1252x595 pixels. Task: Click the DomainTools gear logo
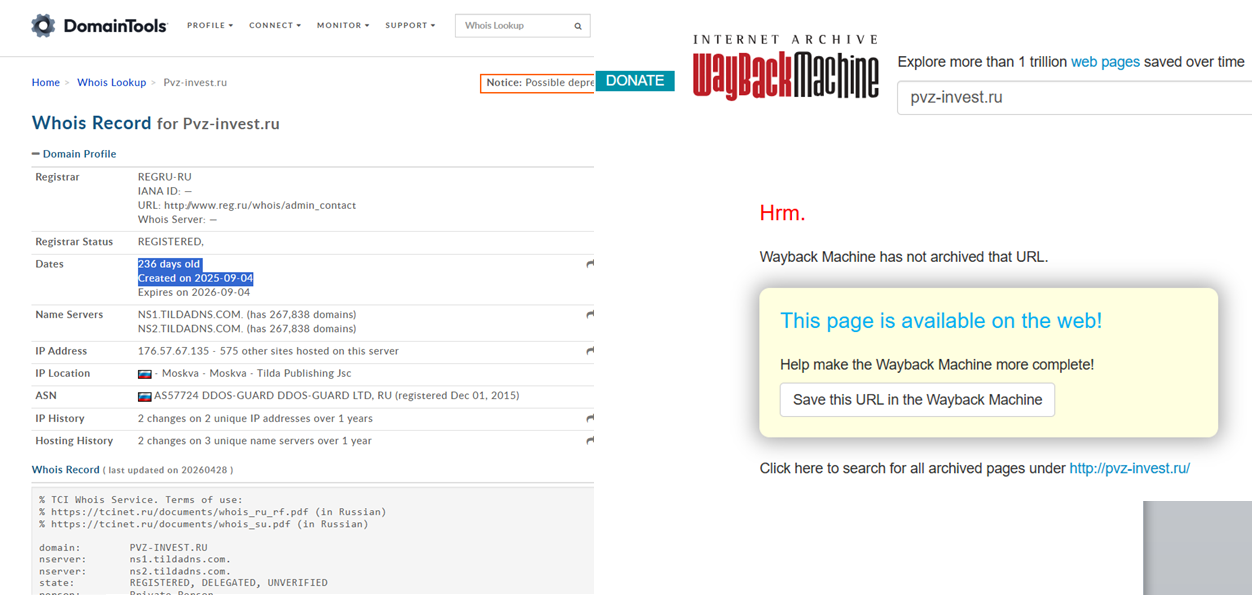point(43,25)
